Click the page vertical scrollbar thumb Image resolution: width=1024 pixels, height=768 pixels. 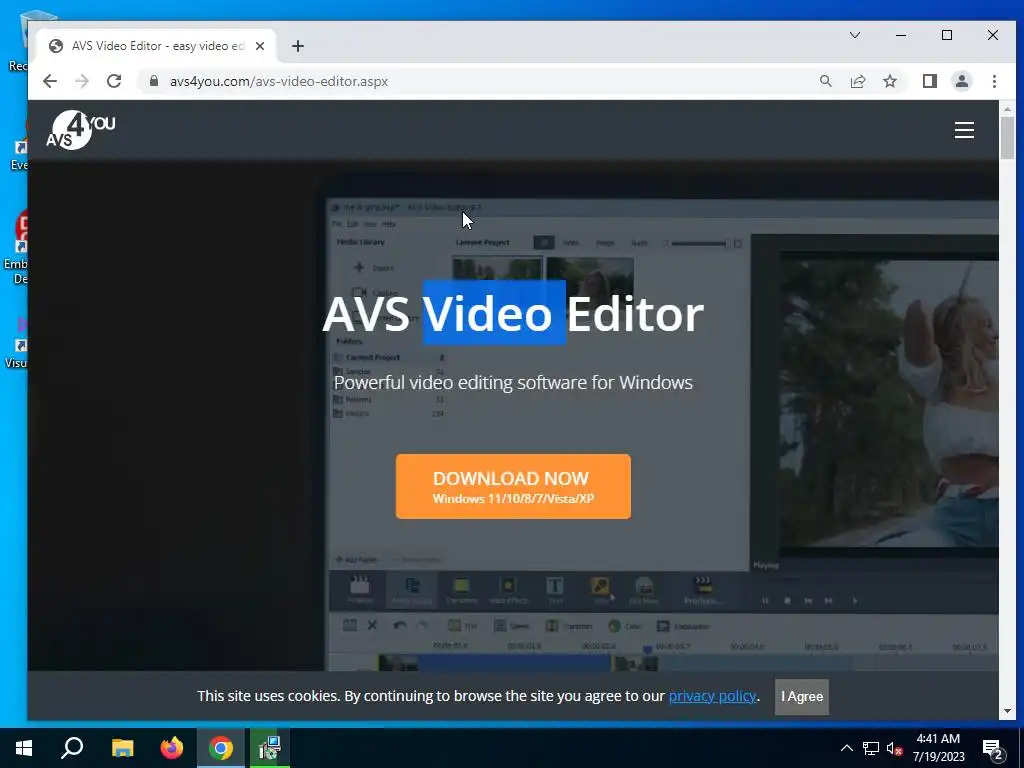click(x=1007, y=137)
